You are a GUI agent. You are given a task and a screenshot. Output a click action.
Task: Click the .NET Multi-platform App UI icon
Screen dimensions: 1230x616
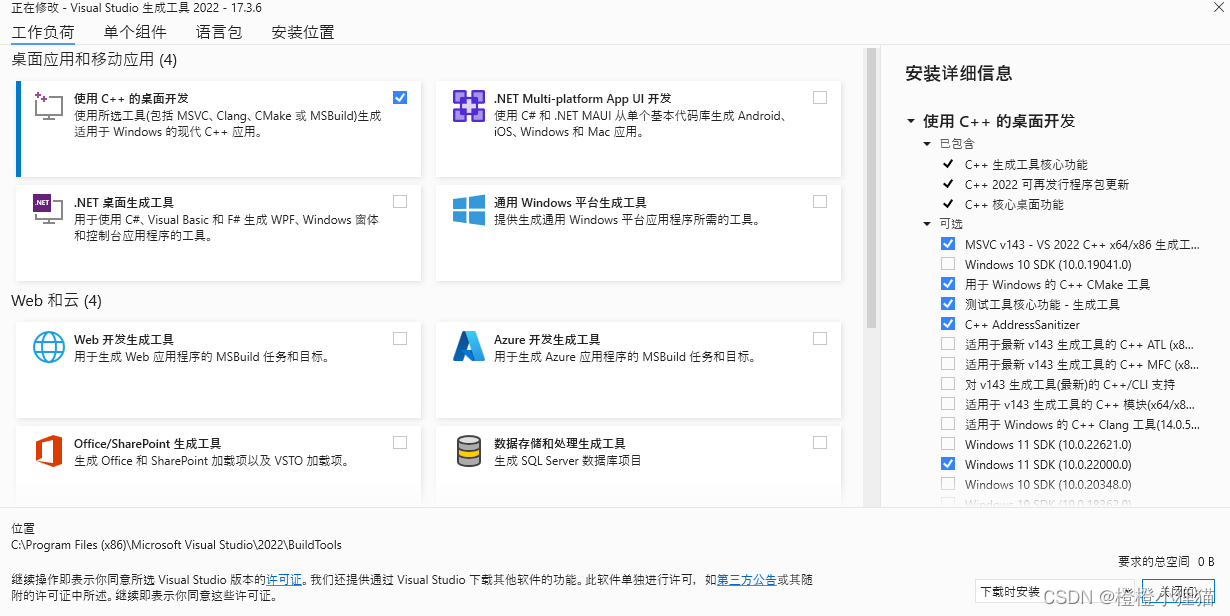(469, 106)
